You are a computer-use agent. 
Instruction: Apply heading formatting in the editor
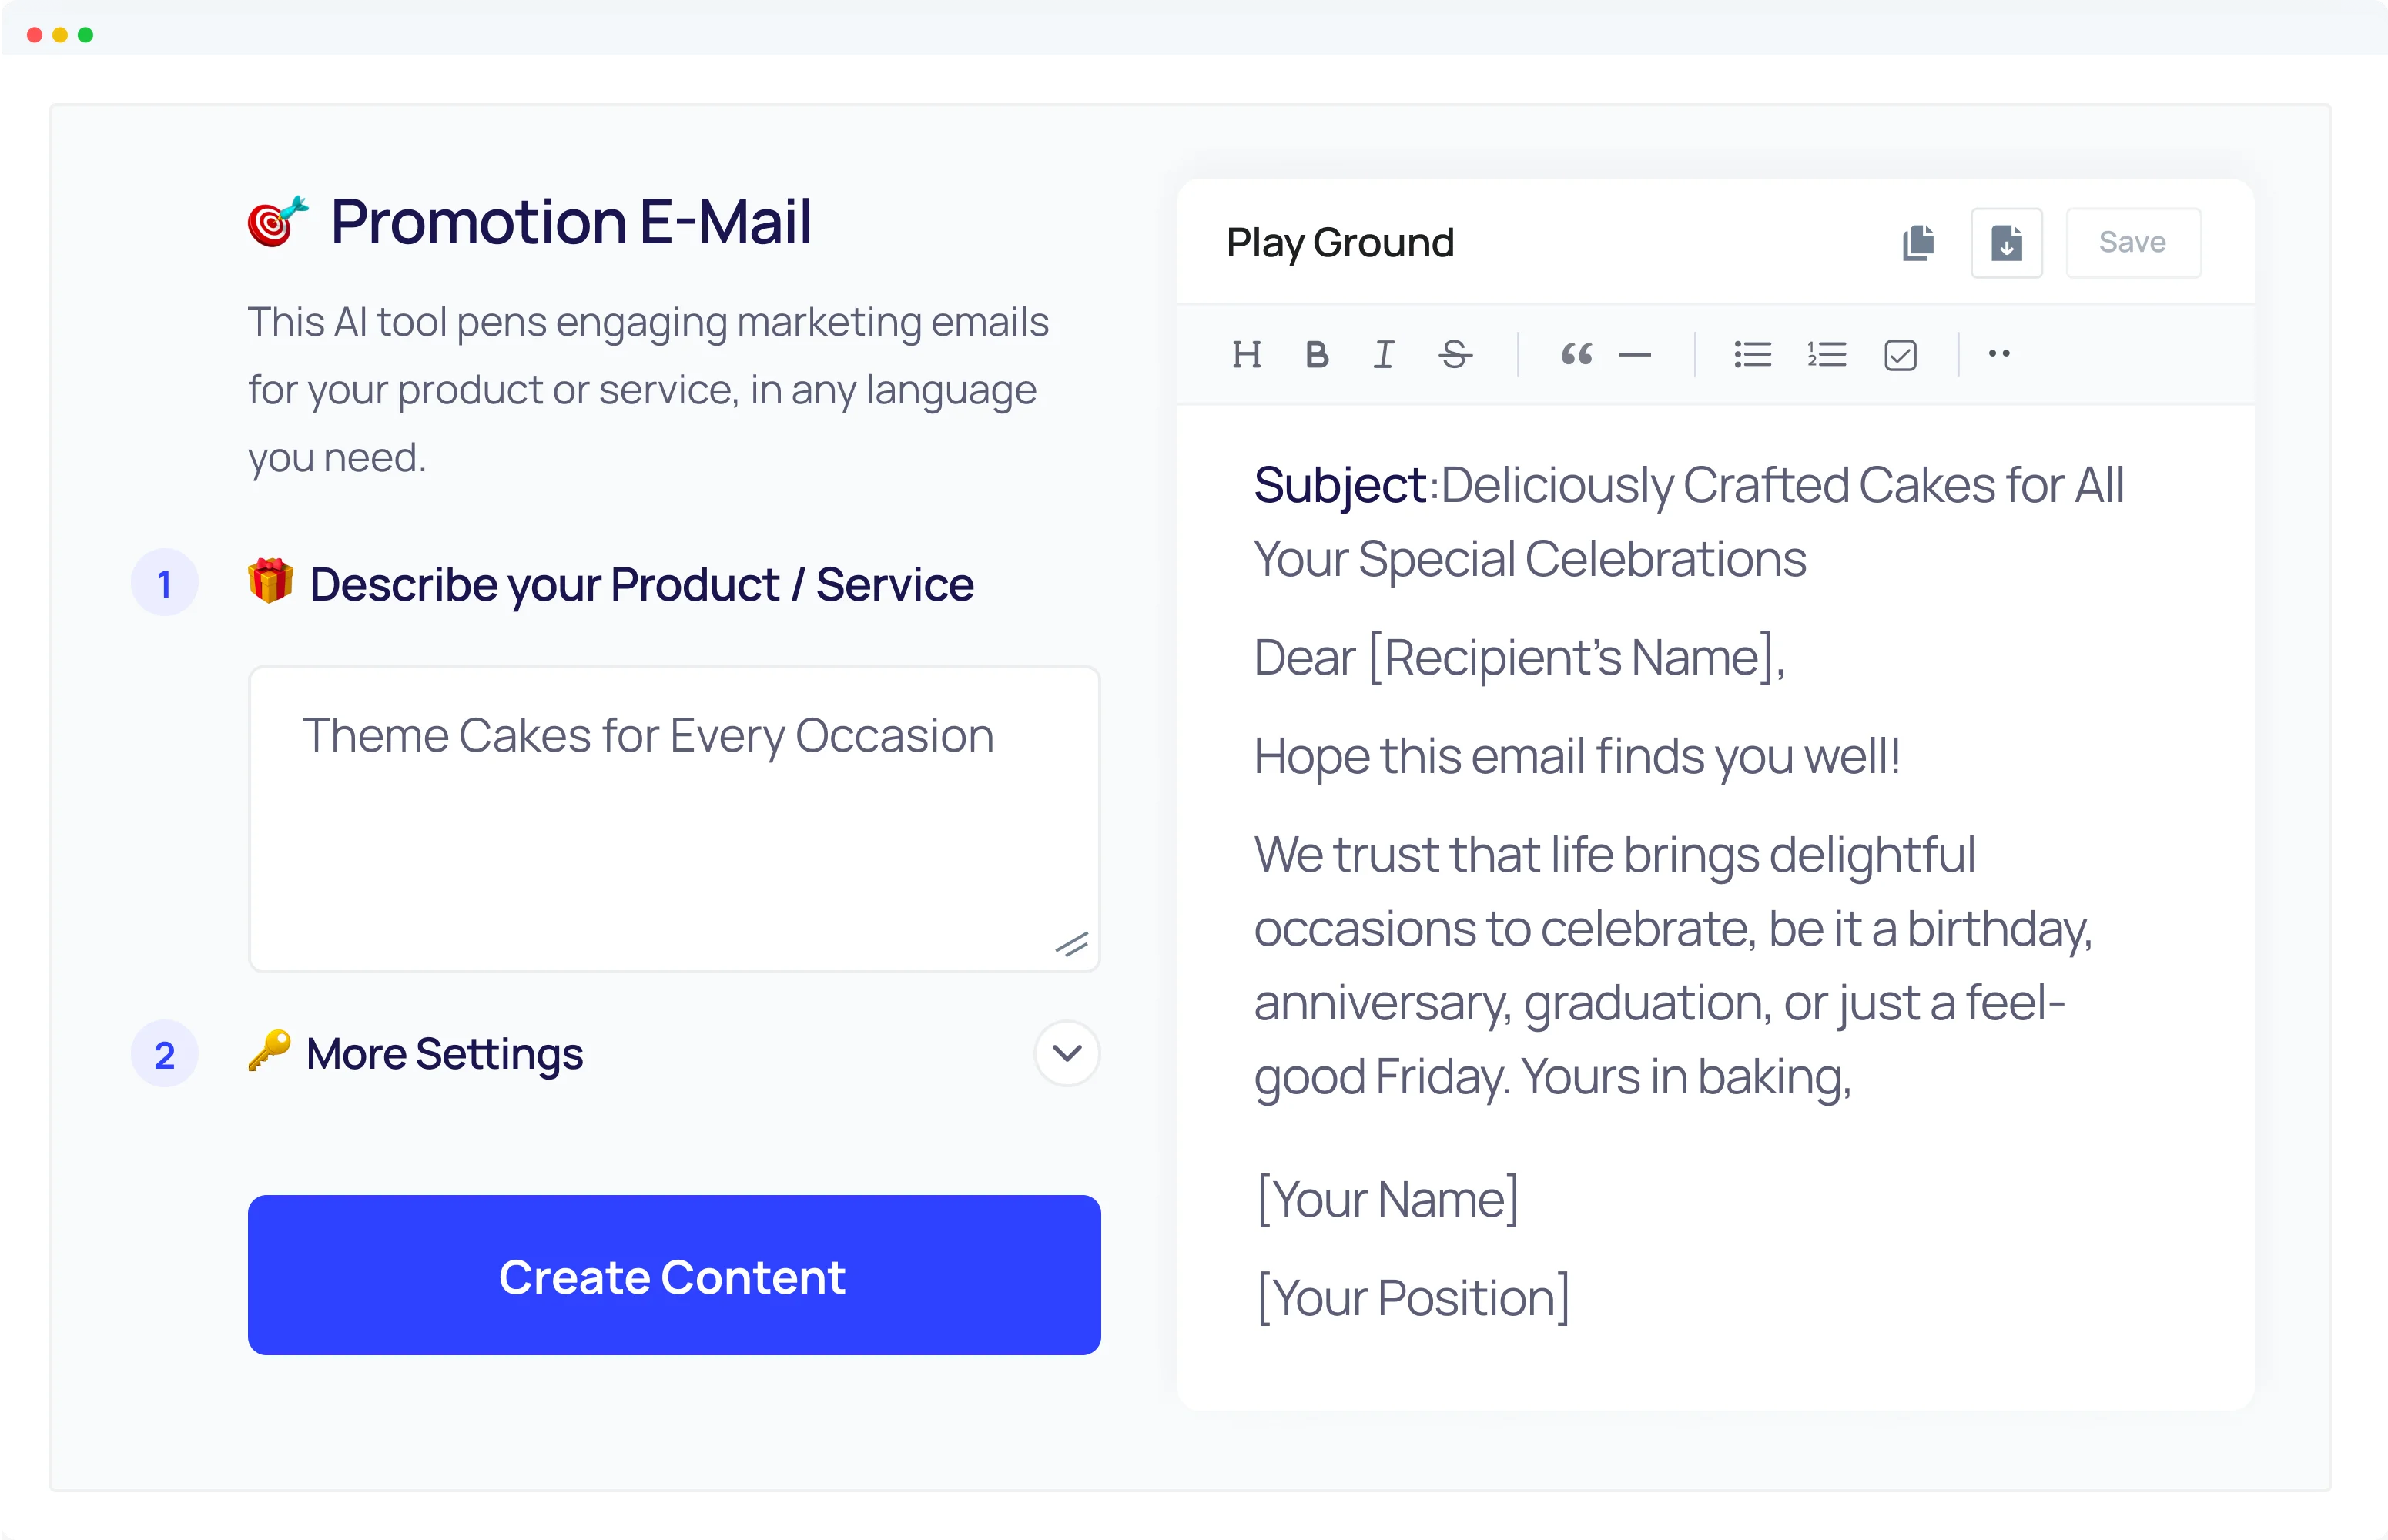[1247, 354]
